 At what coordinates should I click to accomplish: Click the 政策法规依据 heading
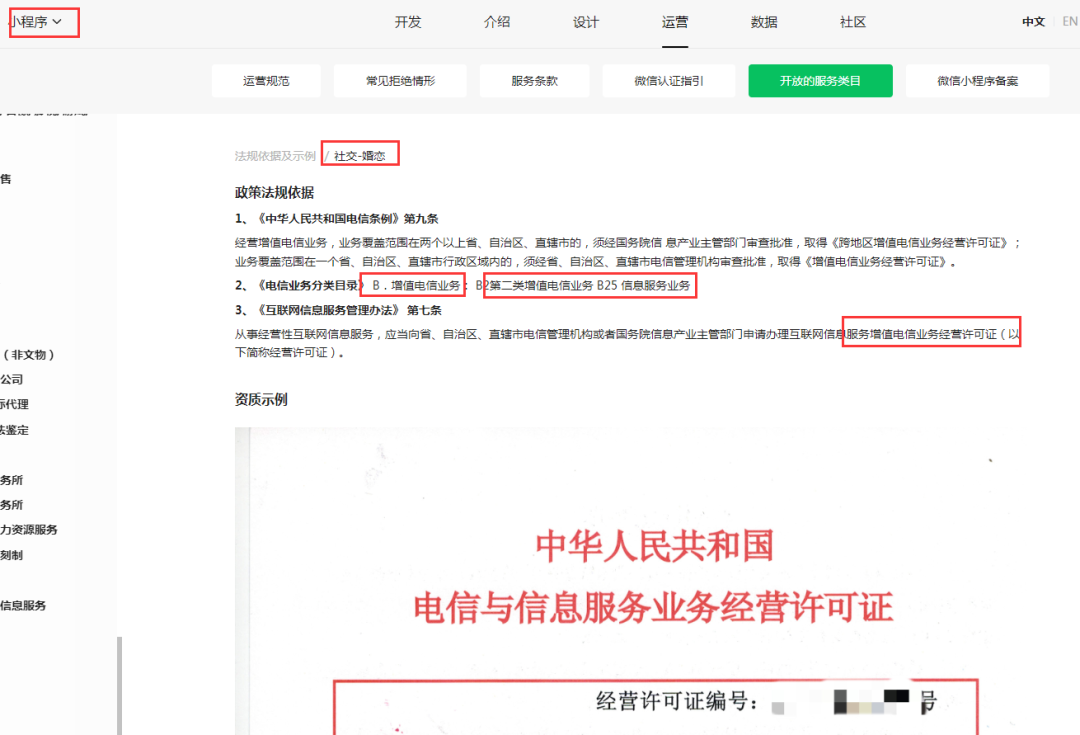coord(274,192)
